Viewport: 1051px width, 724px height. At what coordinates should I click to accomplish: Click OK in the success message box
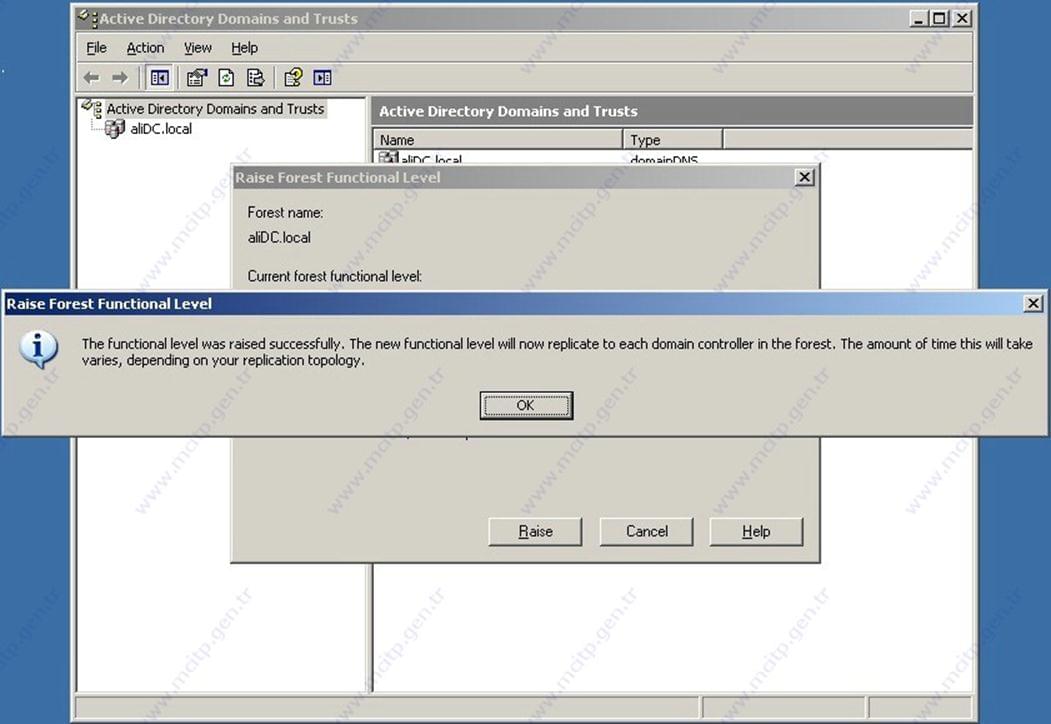(526, 406)
